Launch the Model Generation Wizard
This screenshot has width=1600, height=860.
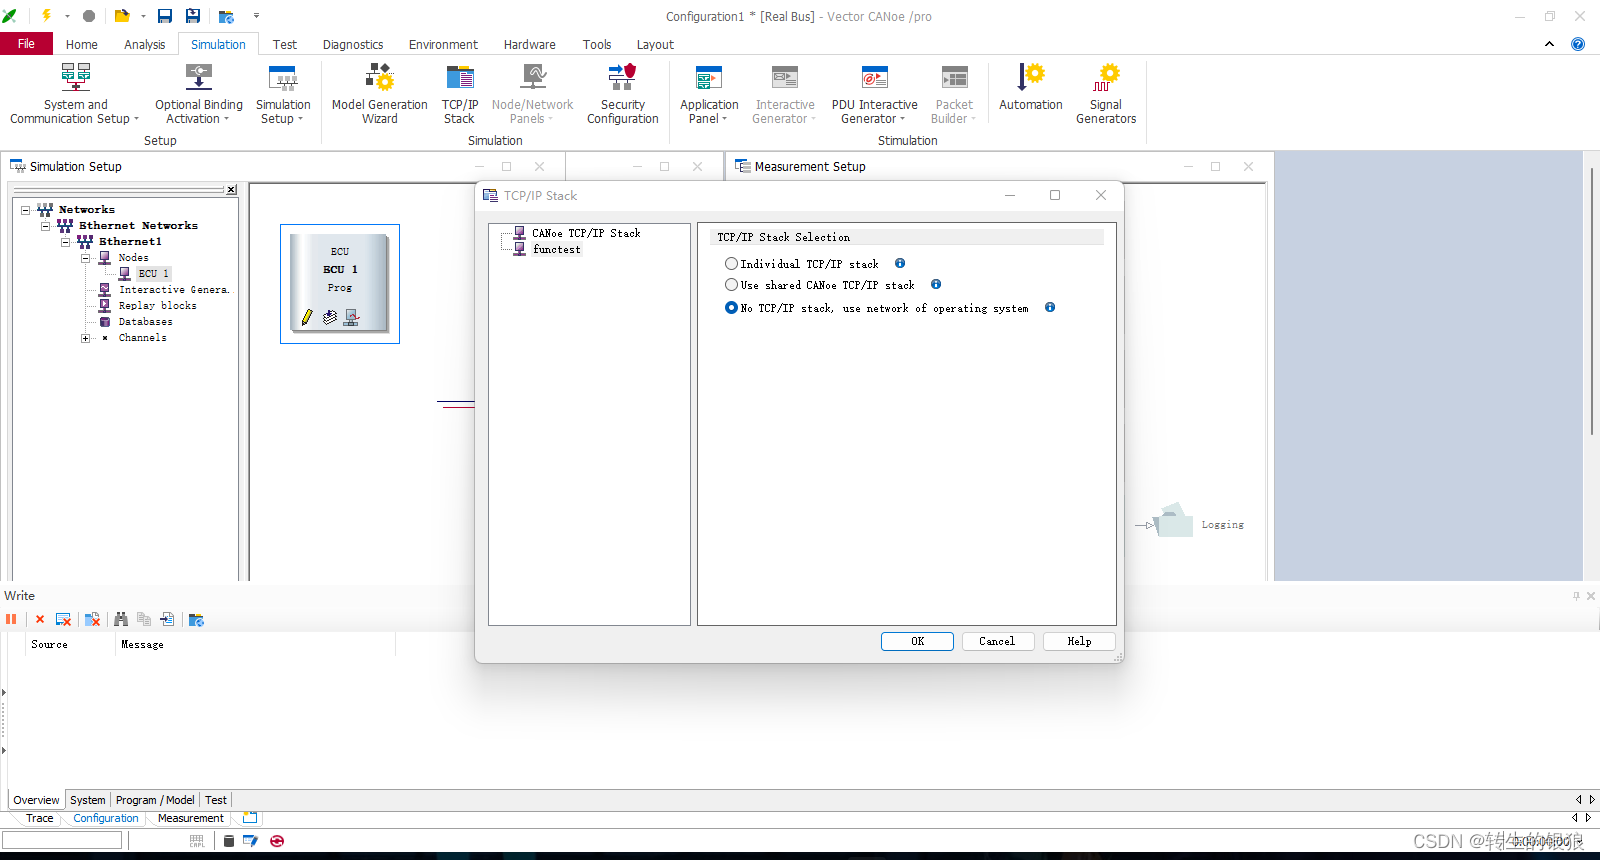380,94
